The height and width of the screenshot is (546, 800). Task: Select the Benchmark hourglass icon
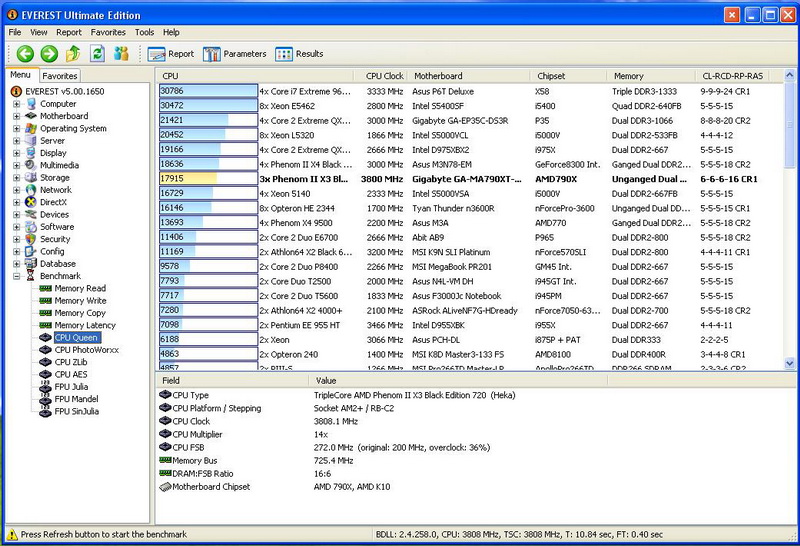pyautogui.click(x=31, y=276)
